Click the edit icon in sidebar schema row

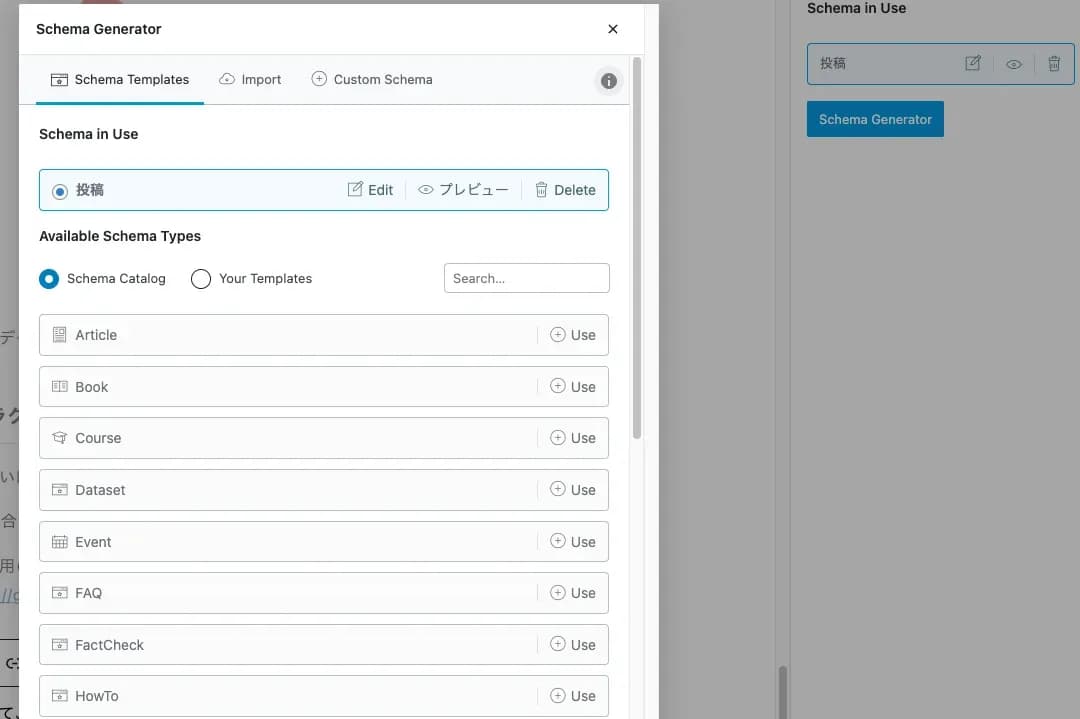pyautogui.click(x=973, y=63)
